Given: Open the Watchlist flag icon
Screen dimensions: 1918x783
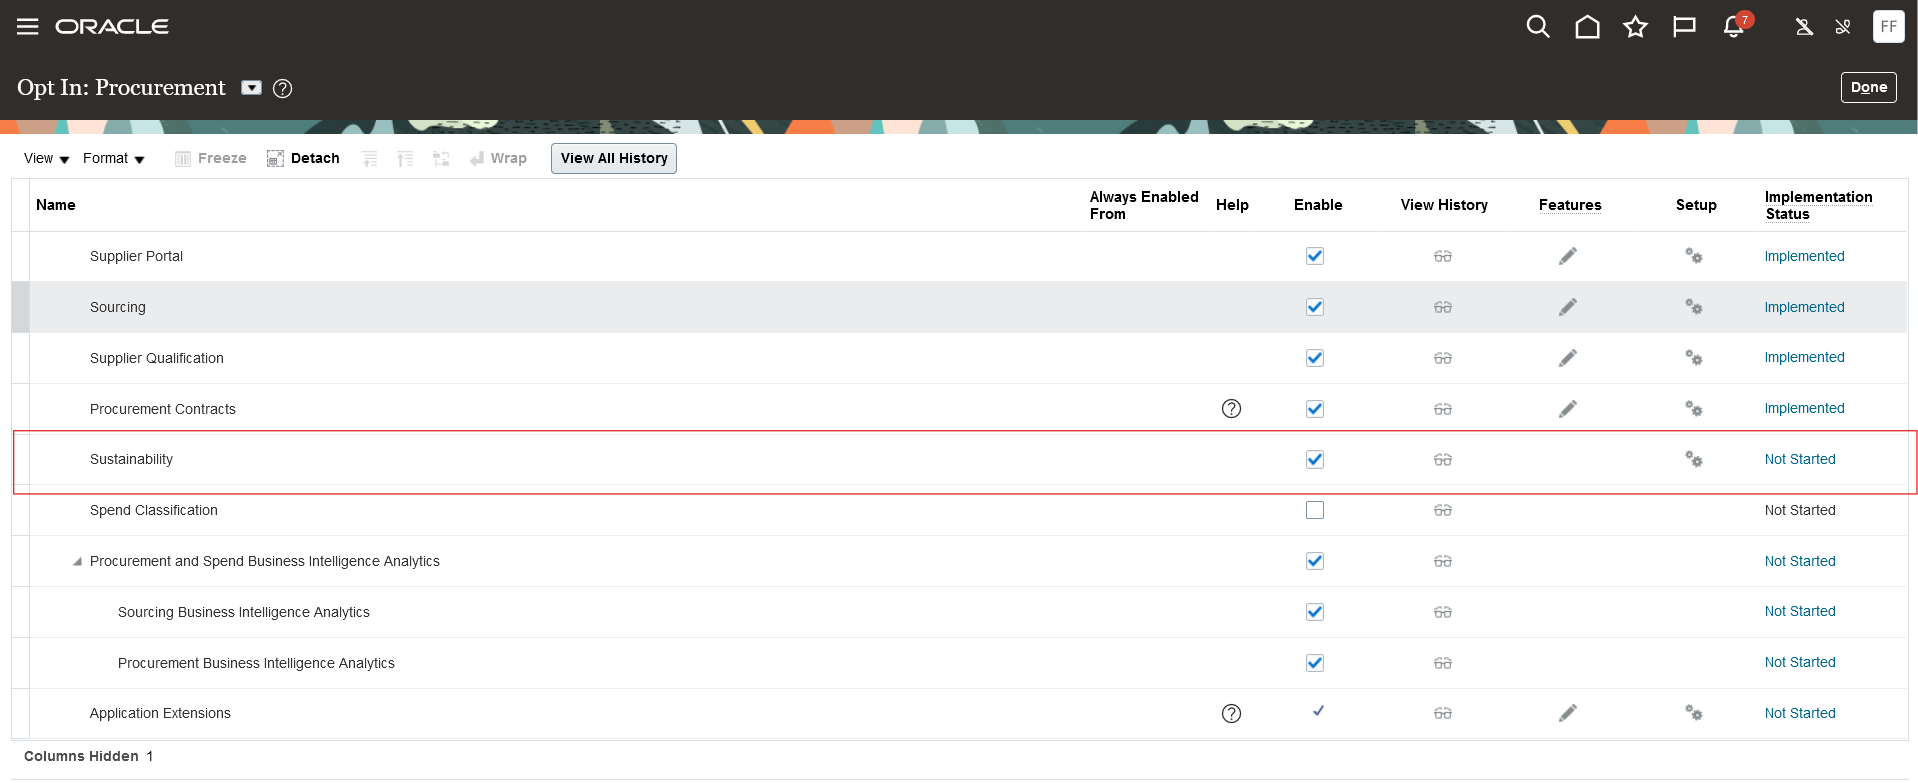Looking at the screenshot, I should [1684, 27].
